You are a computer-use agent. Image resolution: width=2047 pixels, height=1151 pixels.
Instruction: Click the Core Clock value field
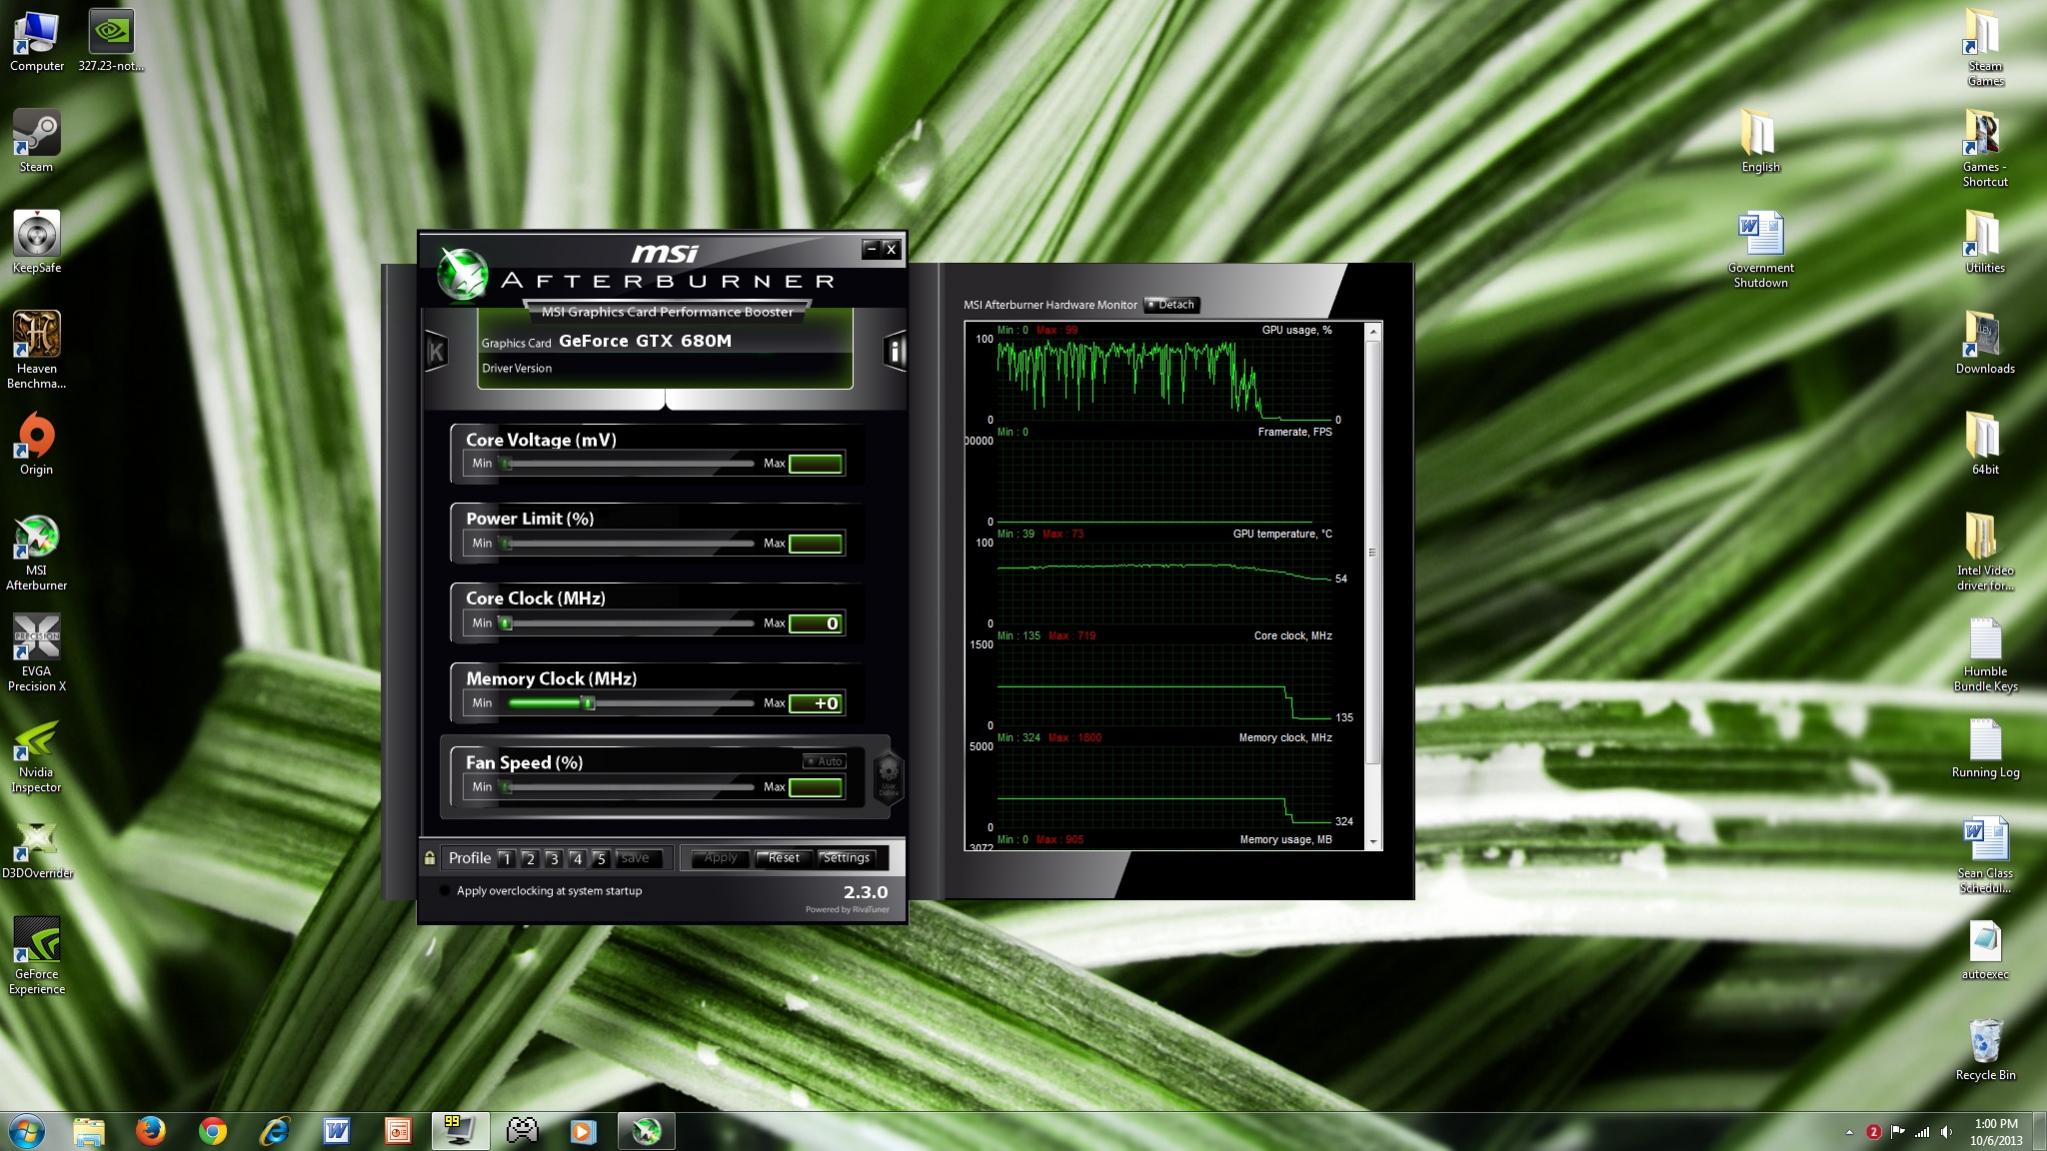pos(815,624)
